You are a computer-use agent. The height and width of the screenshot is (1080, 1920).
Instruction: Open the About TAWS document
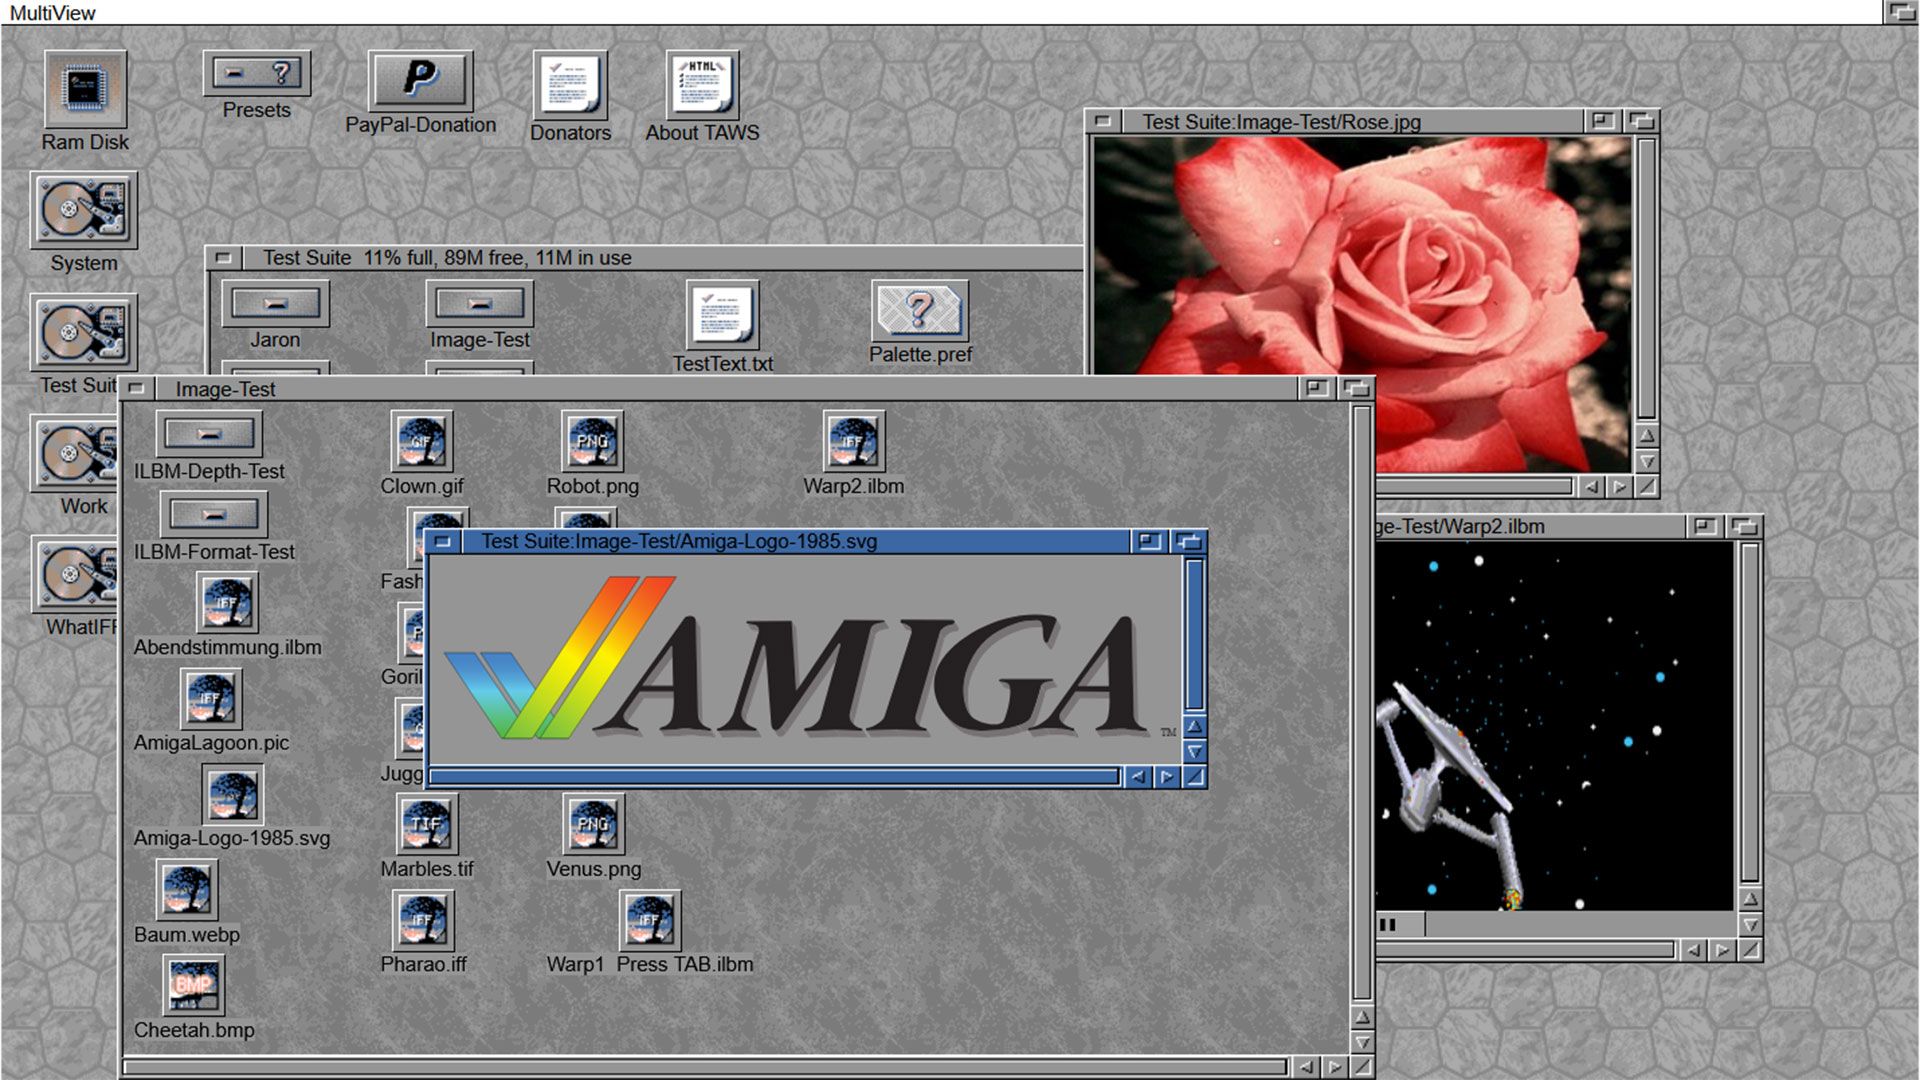(700, 82)
